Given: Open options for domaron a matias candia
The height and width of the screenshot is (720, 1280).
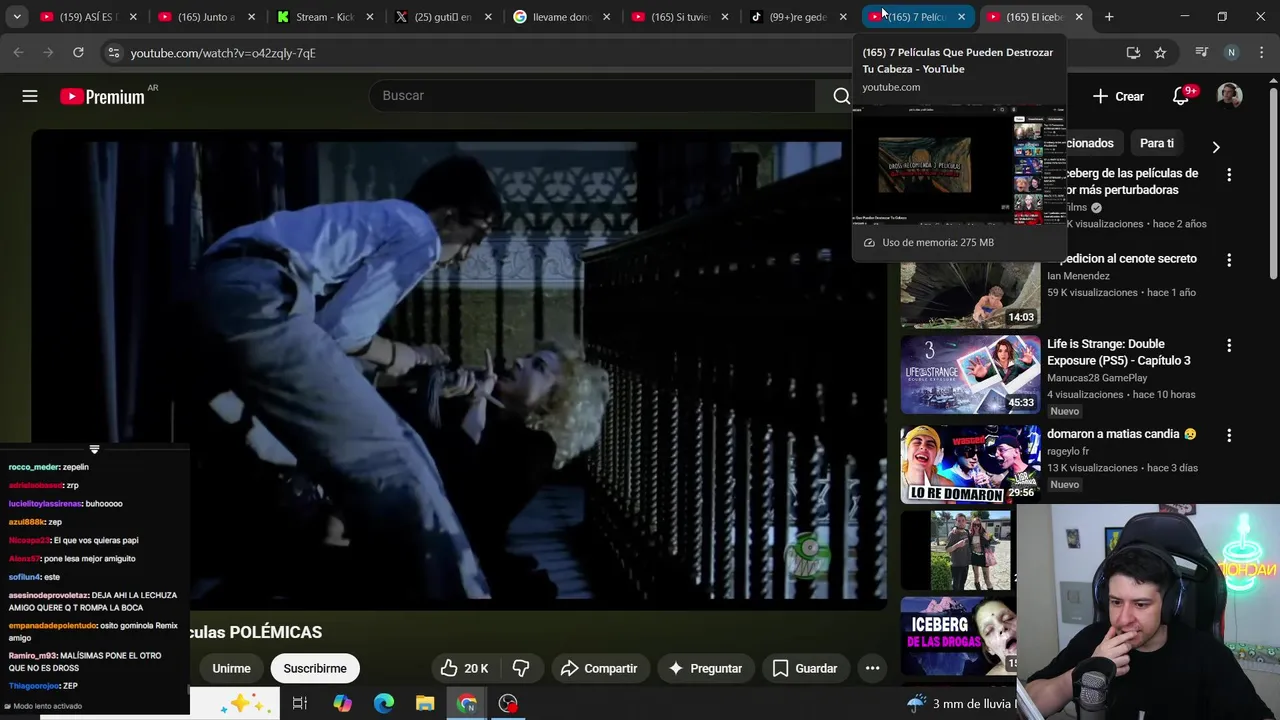Looking at the screenshot, I should (x=1229, y=436).
